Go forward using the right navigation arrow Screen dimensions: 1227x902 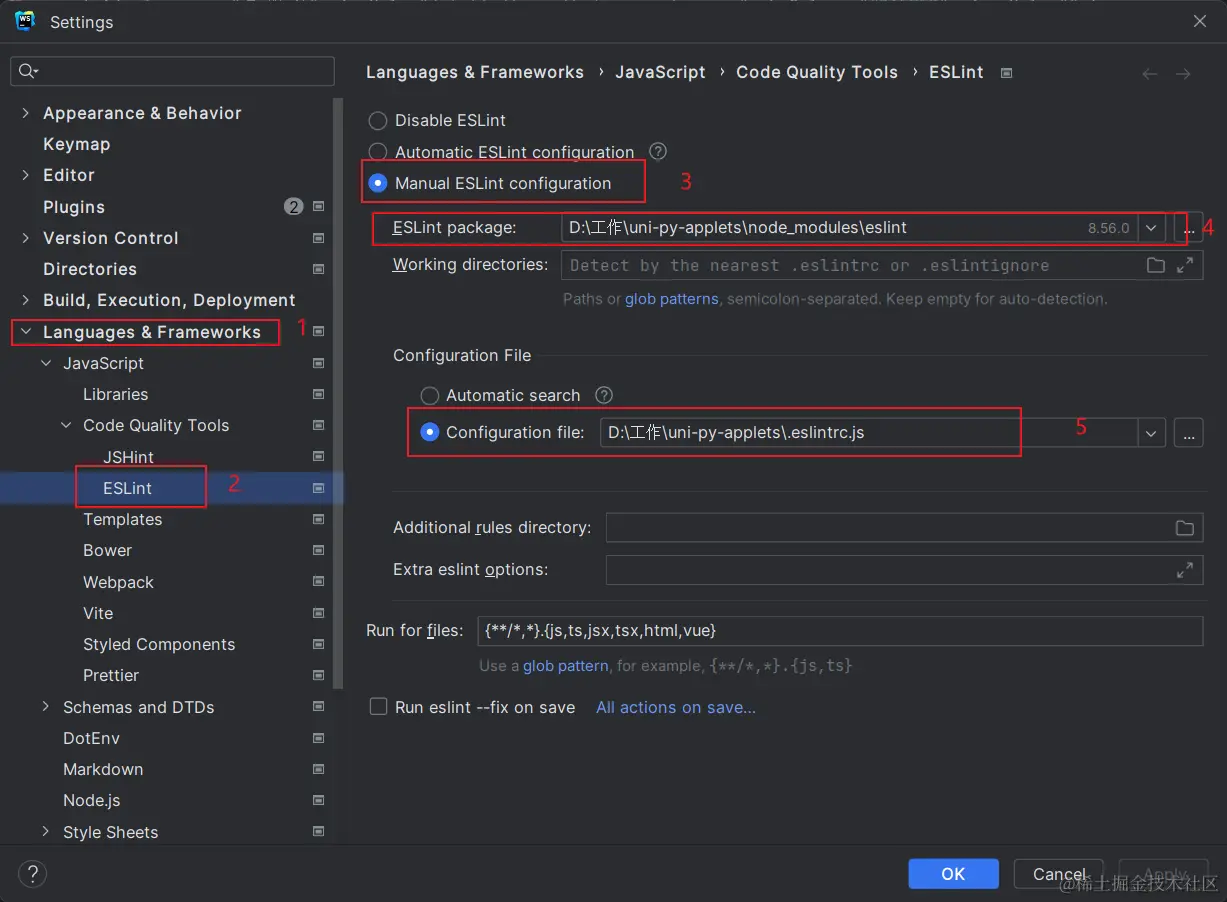[1183, 73]
